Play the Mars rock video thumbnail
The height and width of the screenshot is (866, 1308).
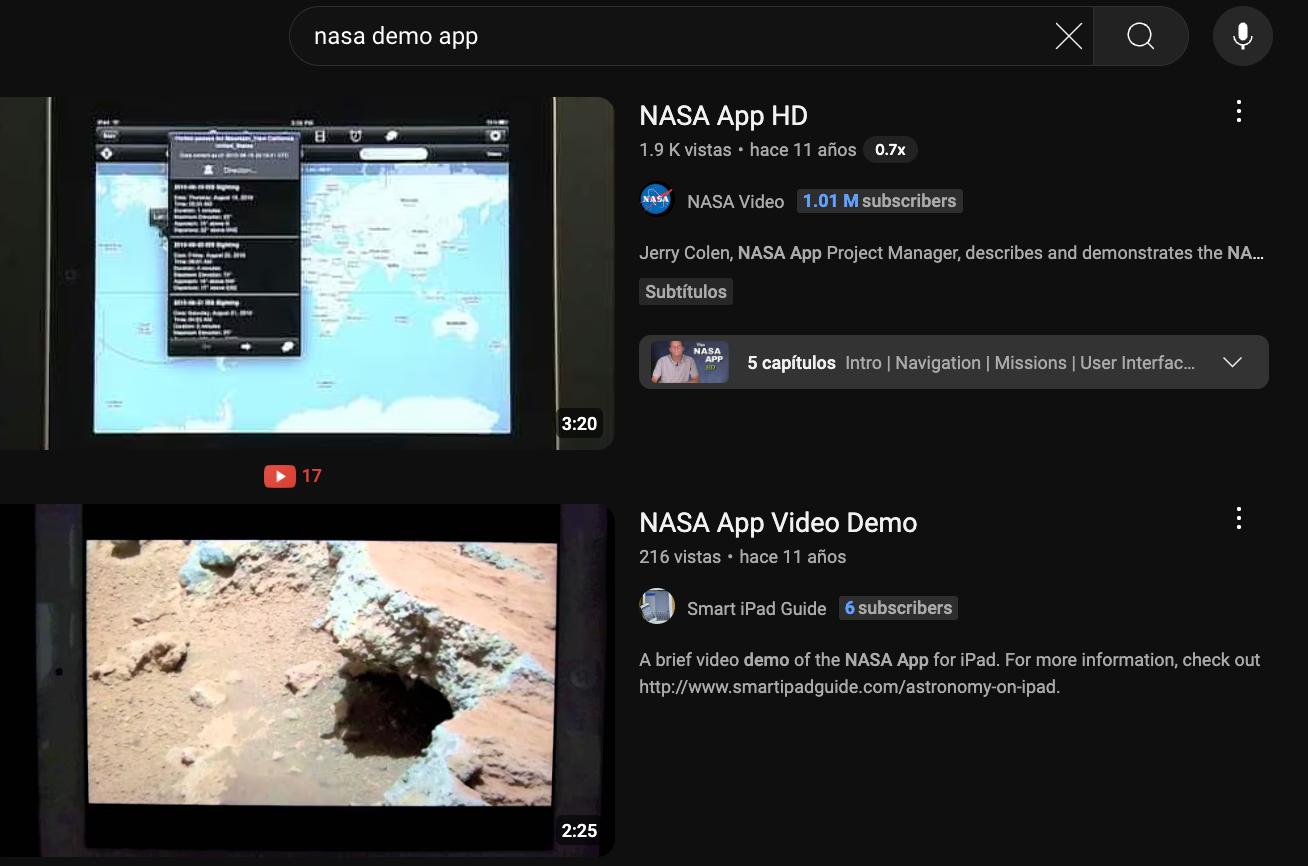point(305,680)
